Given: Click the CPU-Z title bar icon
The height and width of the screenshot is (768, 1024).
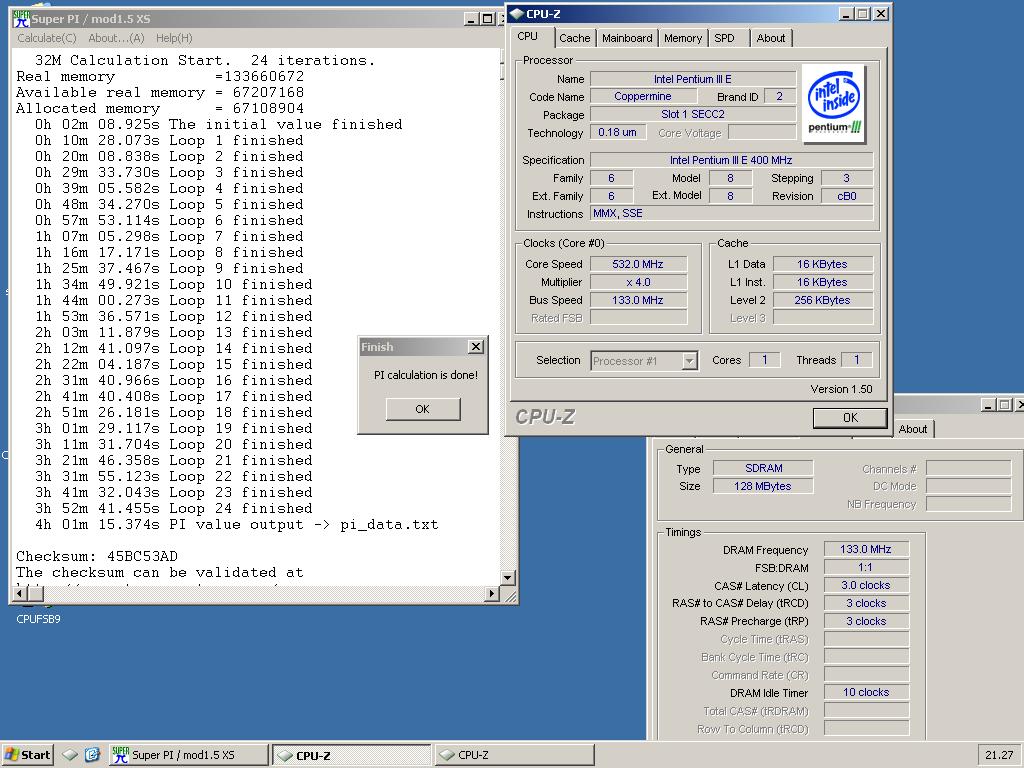Looking at the screenshot, I should (517, 14).
